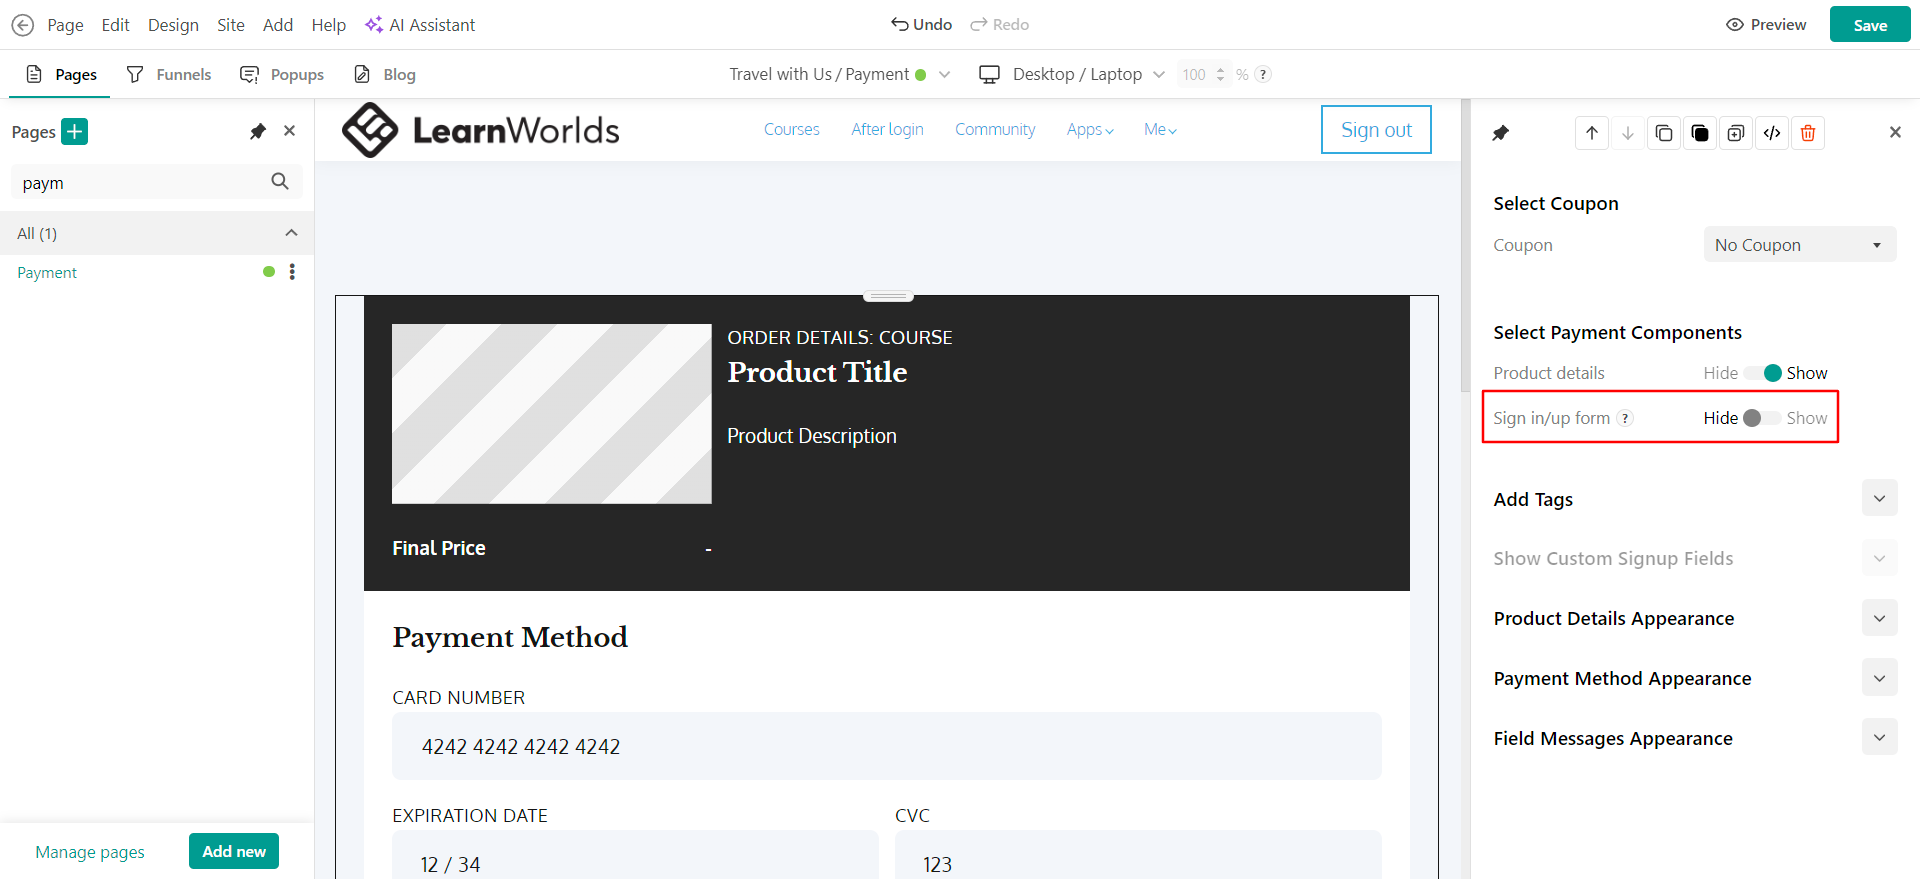1920x879 pixels.
Task: Open the Apps navigation dropdown
Action: (x=1090, y=130)
